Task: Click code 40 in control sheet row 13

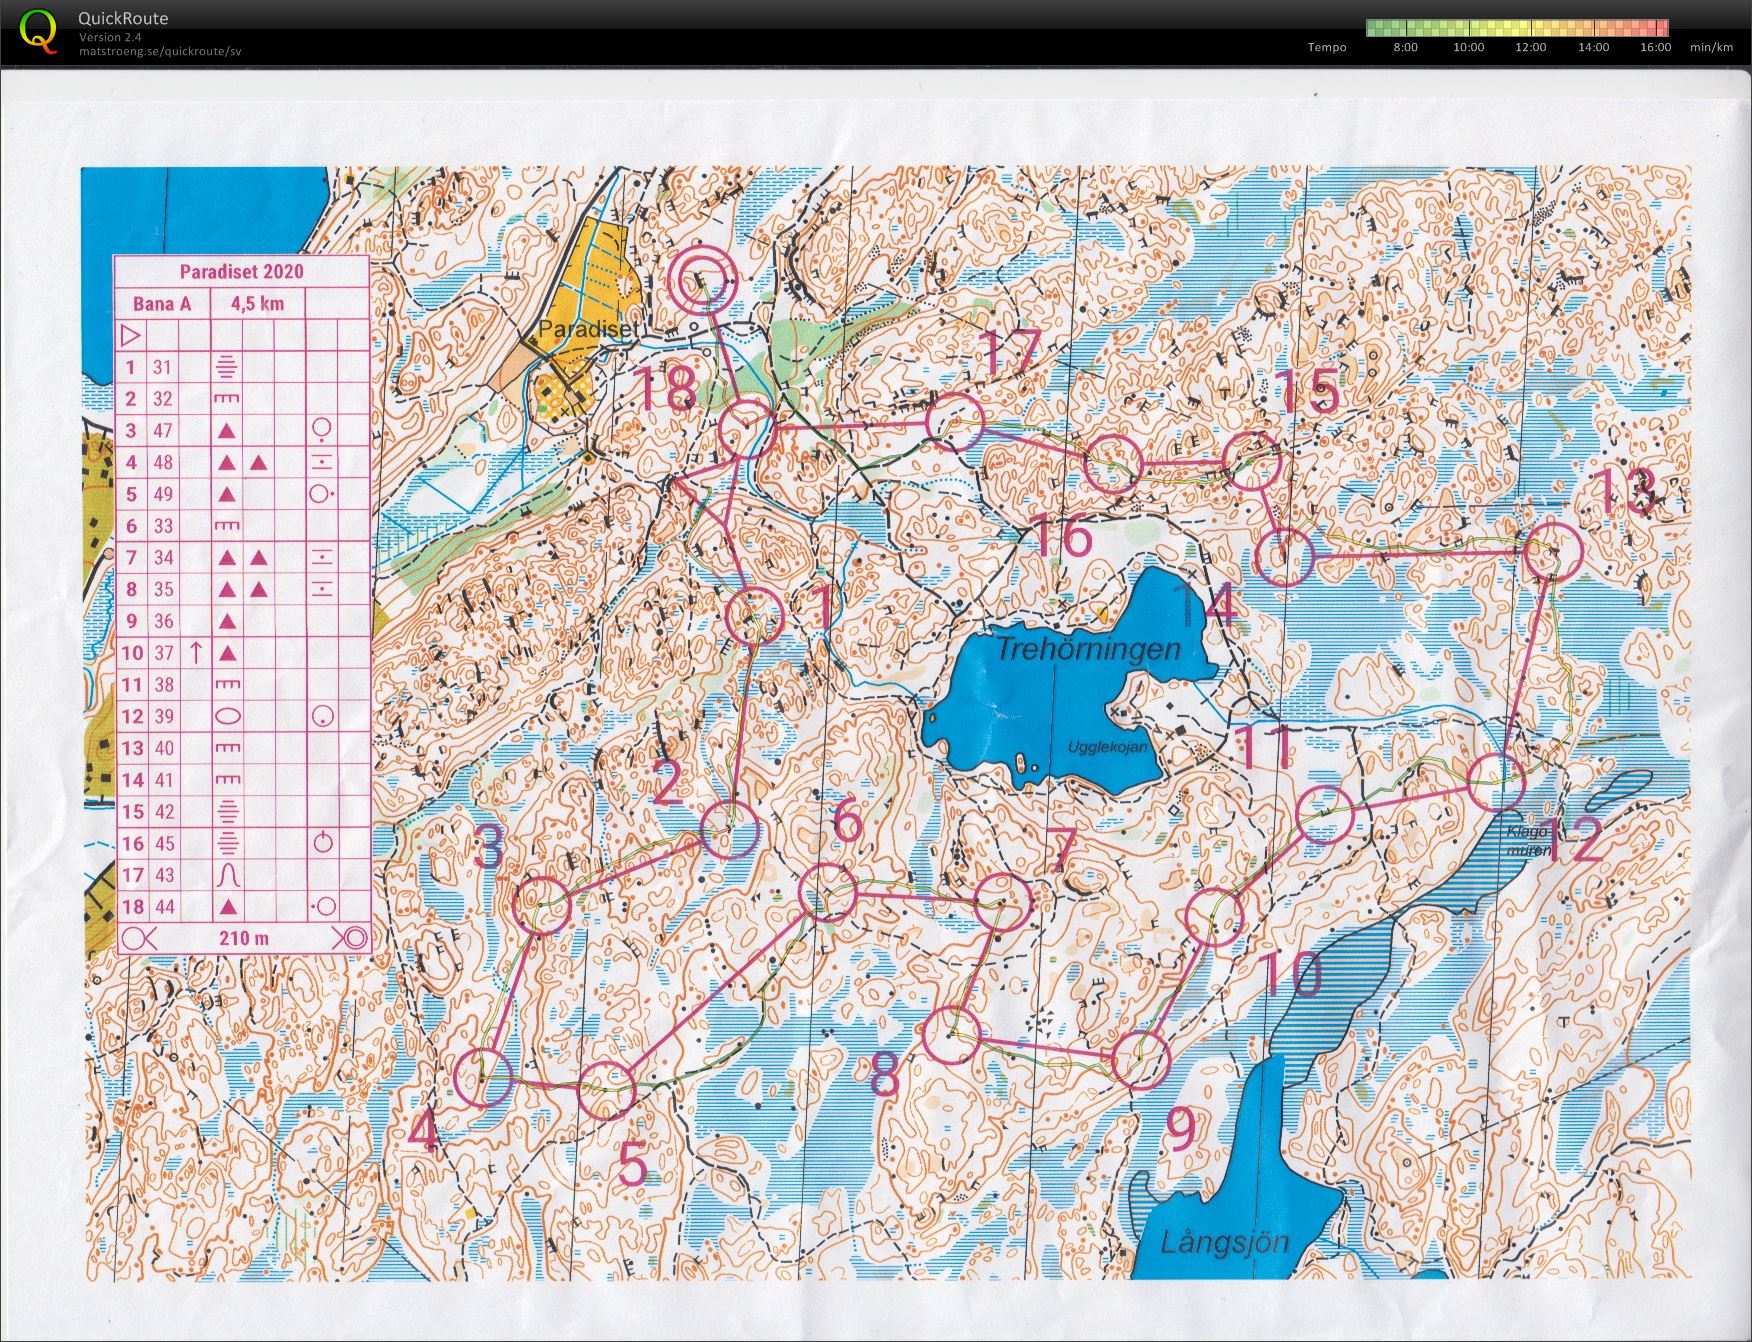Action: pos(163,748)
